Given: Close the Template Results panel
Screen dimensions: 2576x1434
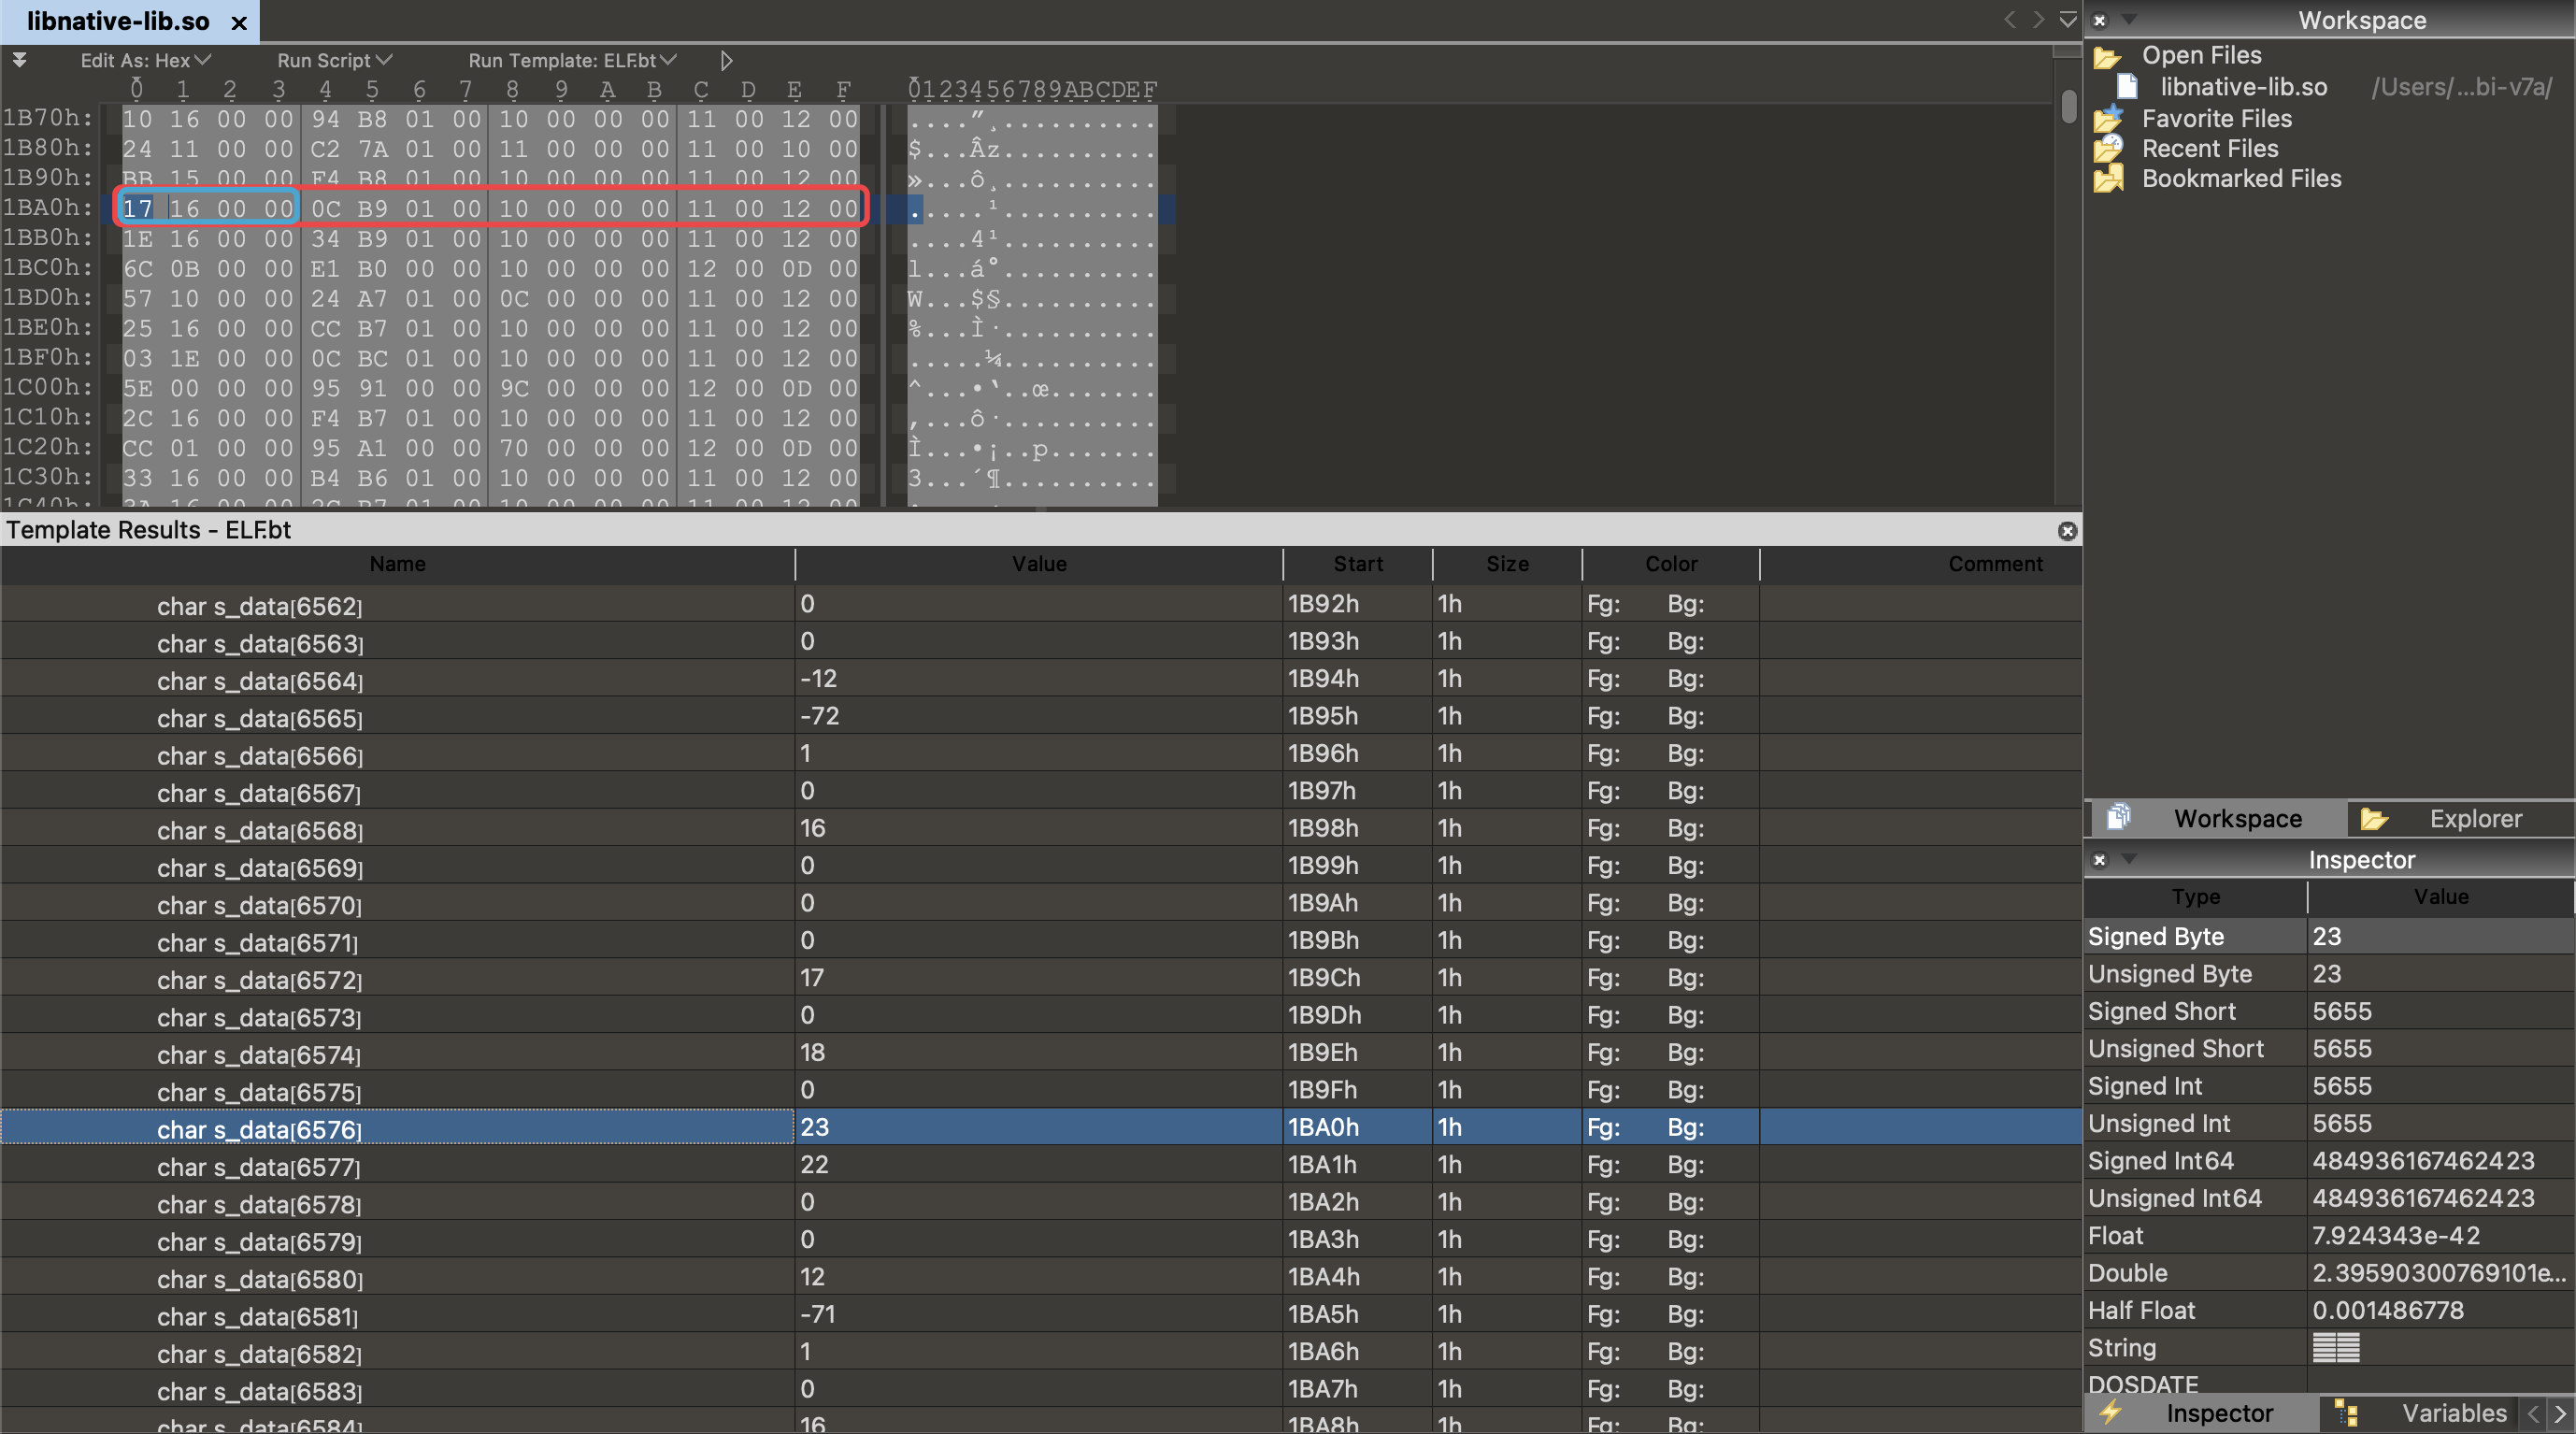Looking at the screenshot, I should [2067, 531].
